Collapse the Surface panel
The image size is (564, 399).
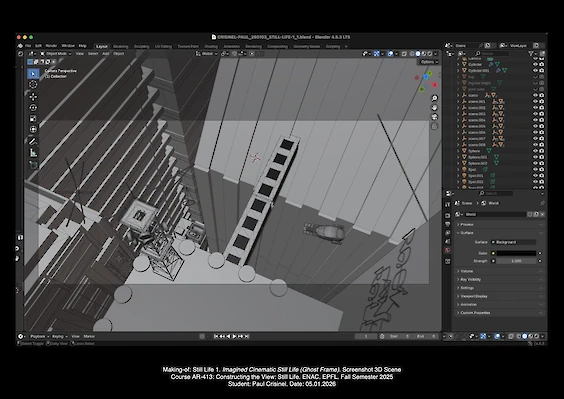pyautogui.click(x=500, y=233)
